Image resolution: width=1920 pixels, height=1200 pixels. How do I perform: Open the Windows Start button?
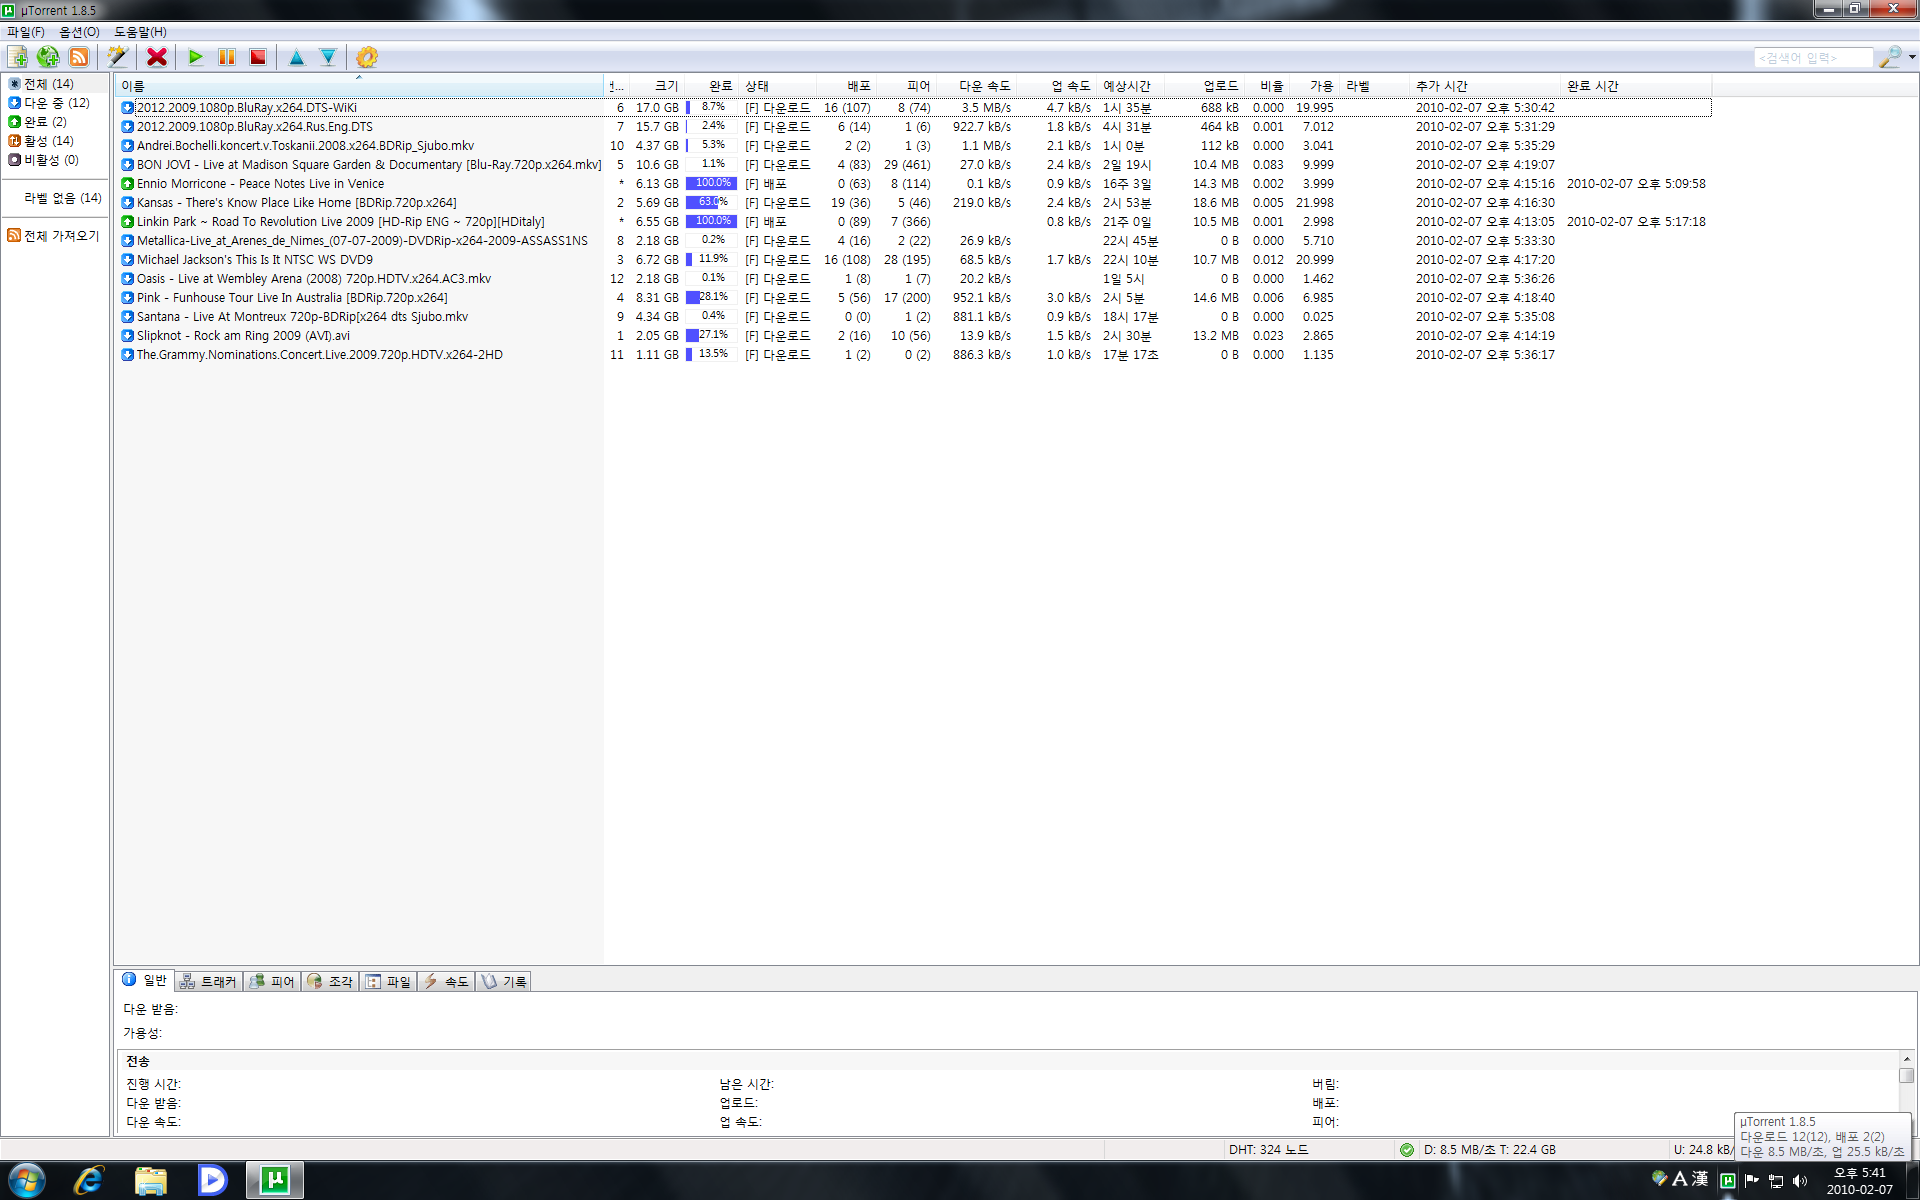(x=26, y=1181)
